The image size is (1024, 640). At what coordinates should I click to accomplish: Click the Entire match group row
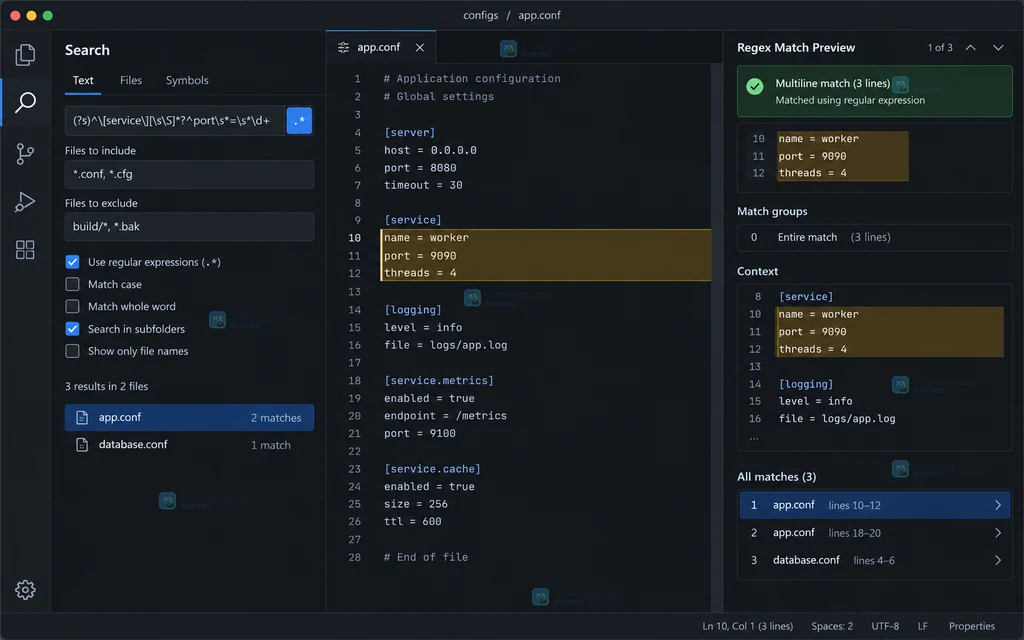click(874, 237)
